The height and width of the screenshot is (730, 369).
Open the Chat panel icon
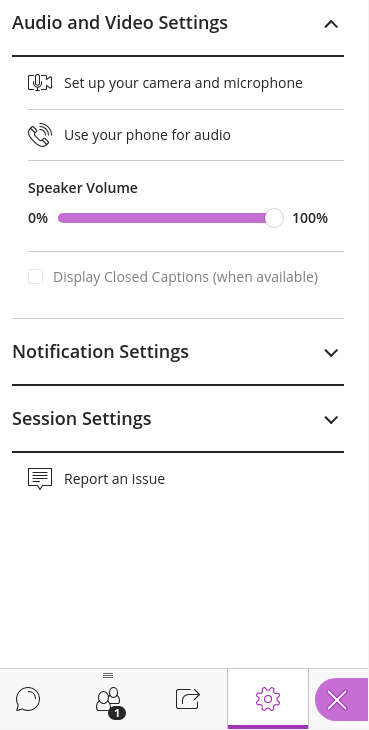coord(28,699)
